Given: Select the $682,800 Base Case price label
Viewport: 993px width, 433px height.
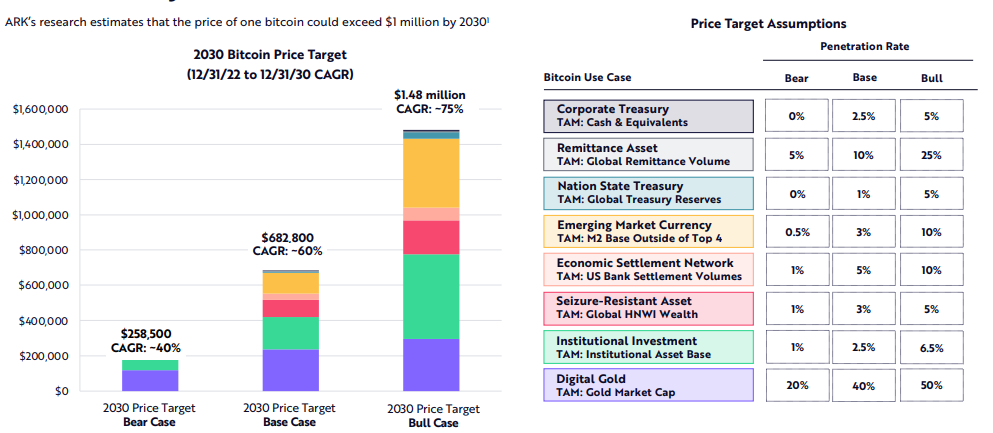Looking at the screenshot, I should click(x=289, y=238).
